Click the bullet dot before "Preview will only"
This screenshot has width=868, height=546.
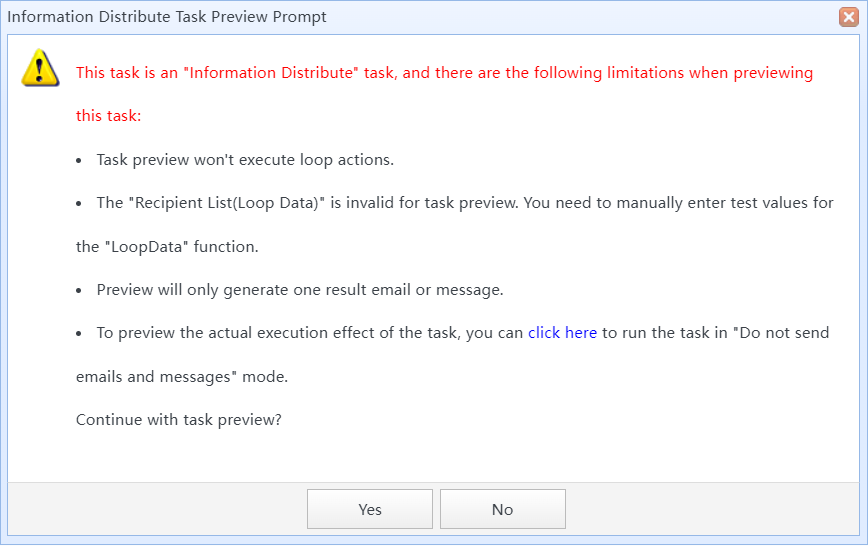(x=79, y=291)
